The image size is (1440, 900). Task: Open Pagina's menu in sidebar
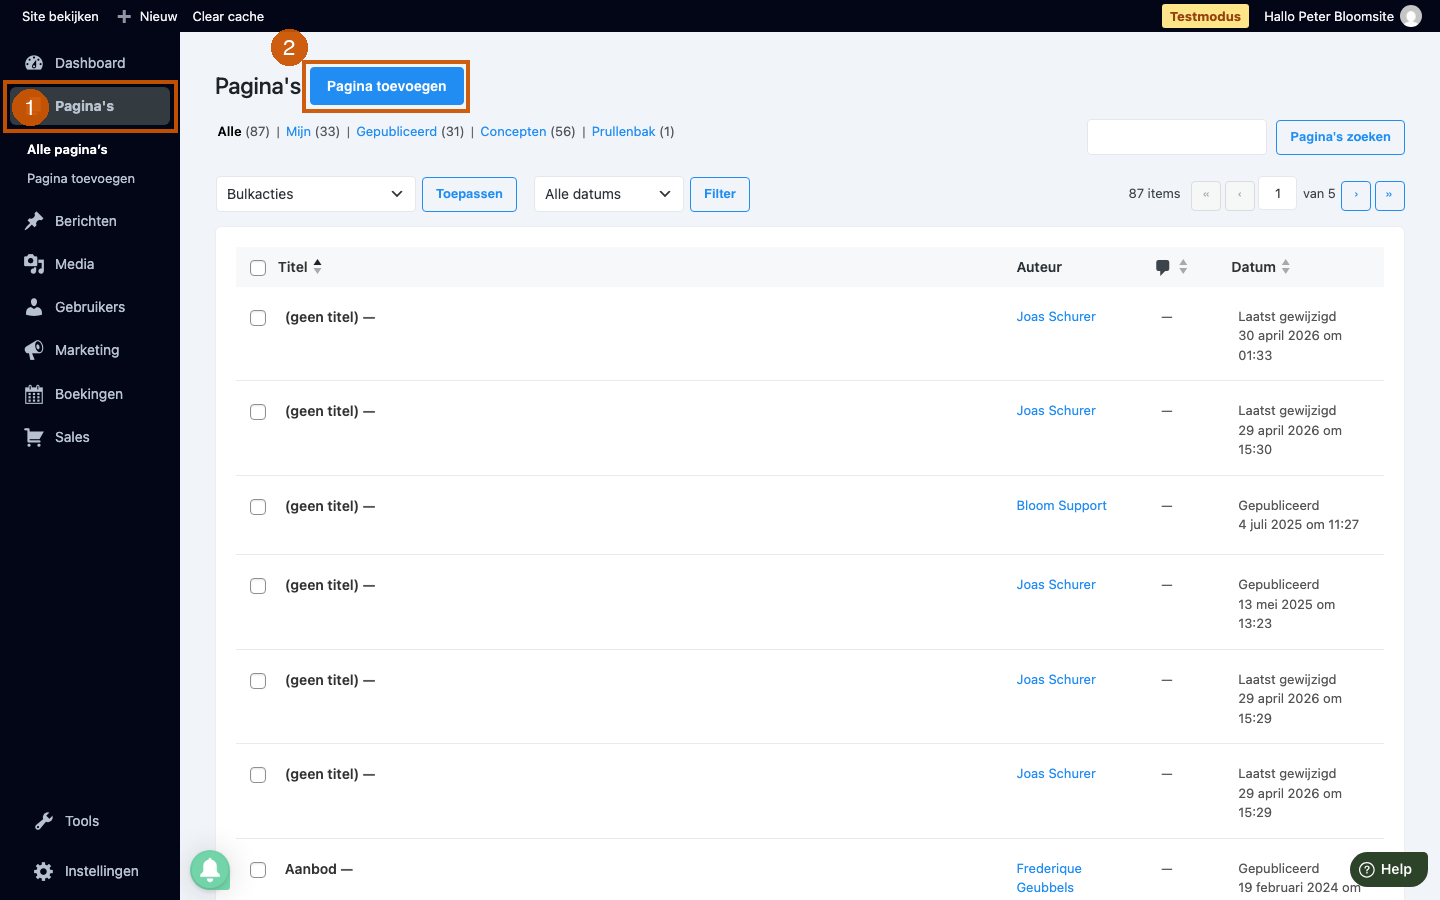(90, 106)
